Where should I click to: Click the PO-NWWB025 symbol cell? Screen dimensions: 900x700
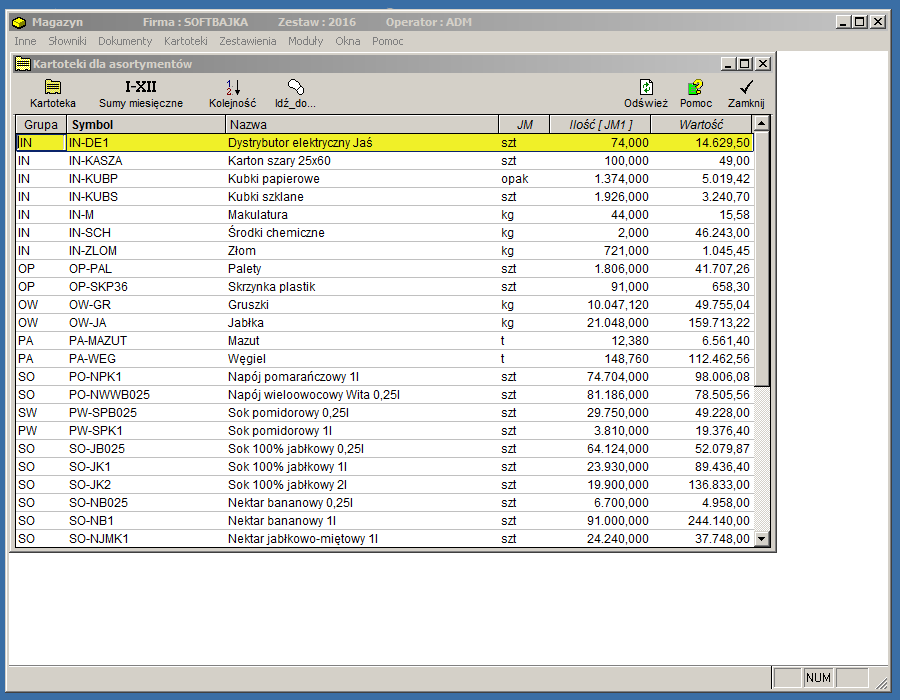(x=146, y=395)
